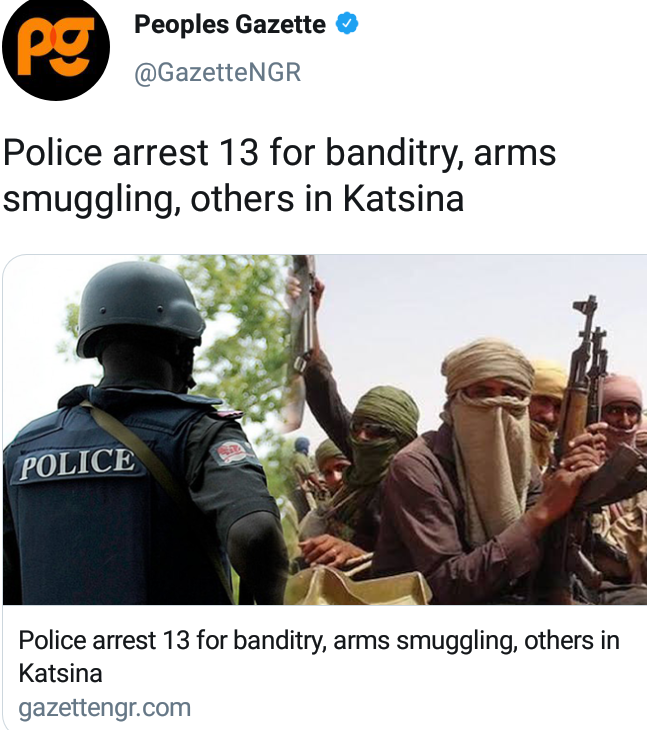Click the word Katsina in the tweet text
647x730 pixels.
[x=403, y=199]
